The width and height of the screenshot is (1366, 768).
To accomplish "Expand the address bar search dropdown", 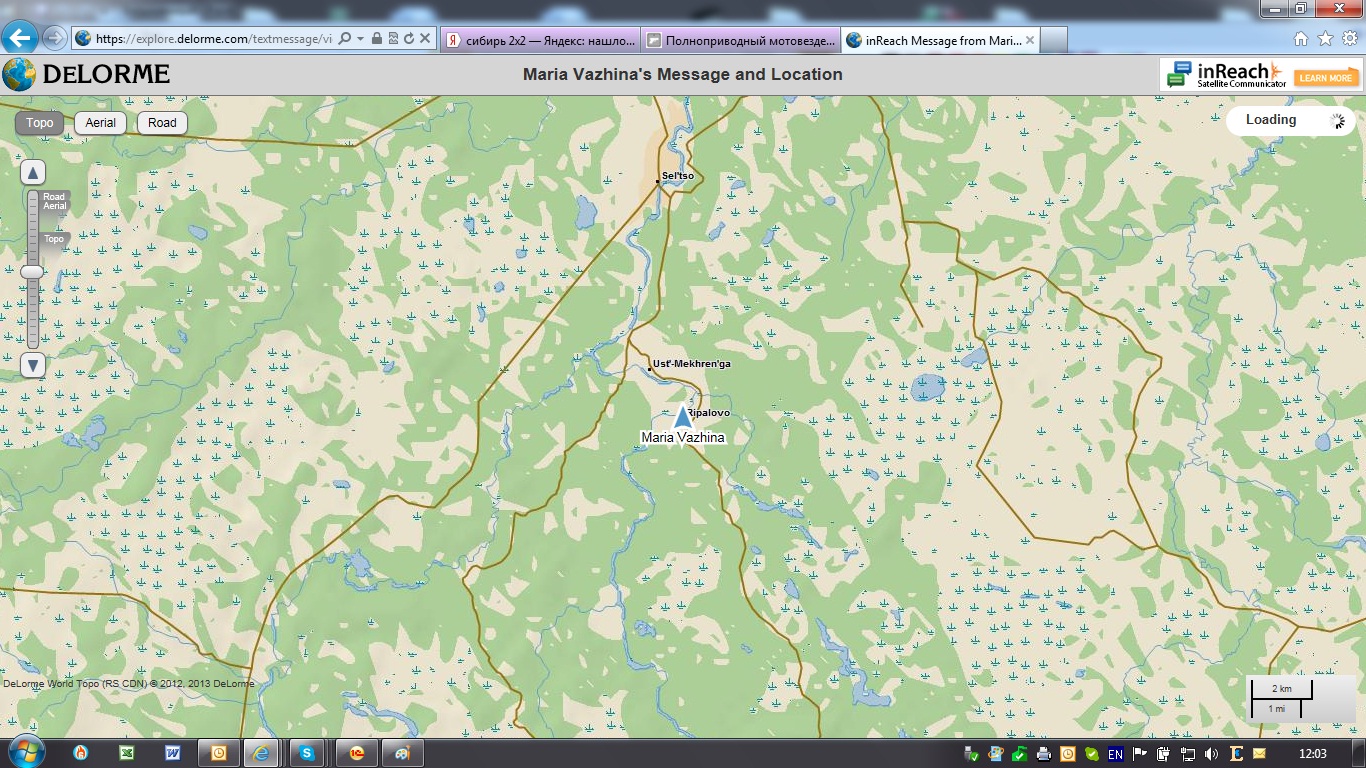I will click(360, 38).
